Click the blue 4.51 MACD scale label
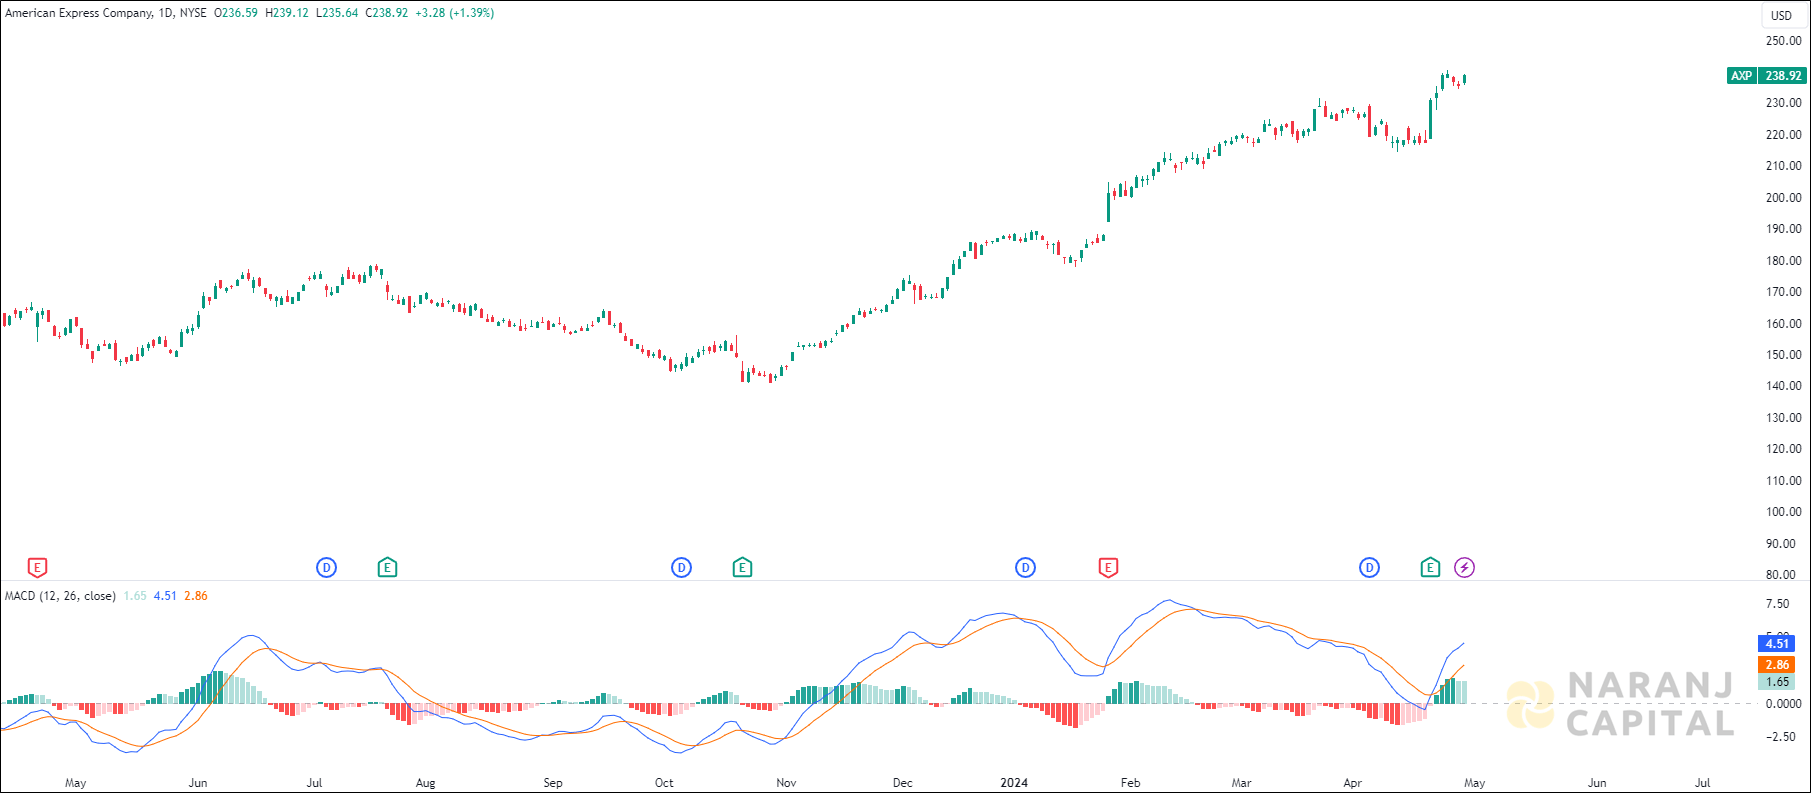 point(1776,644)
